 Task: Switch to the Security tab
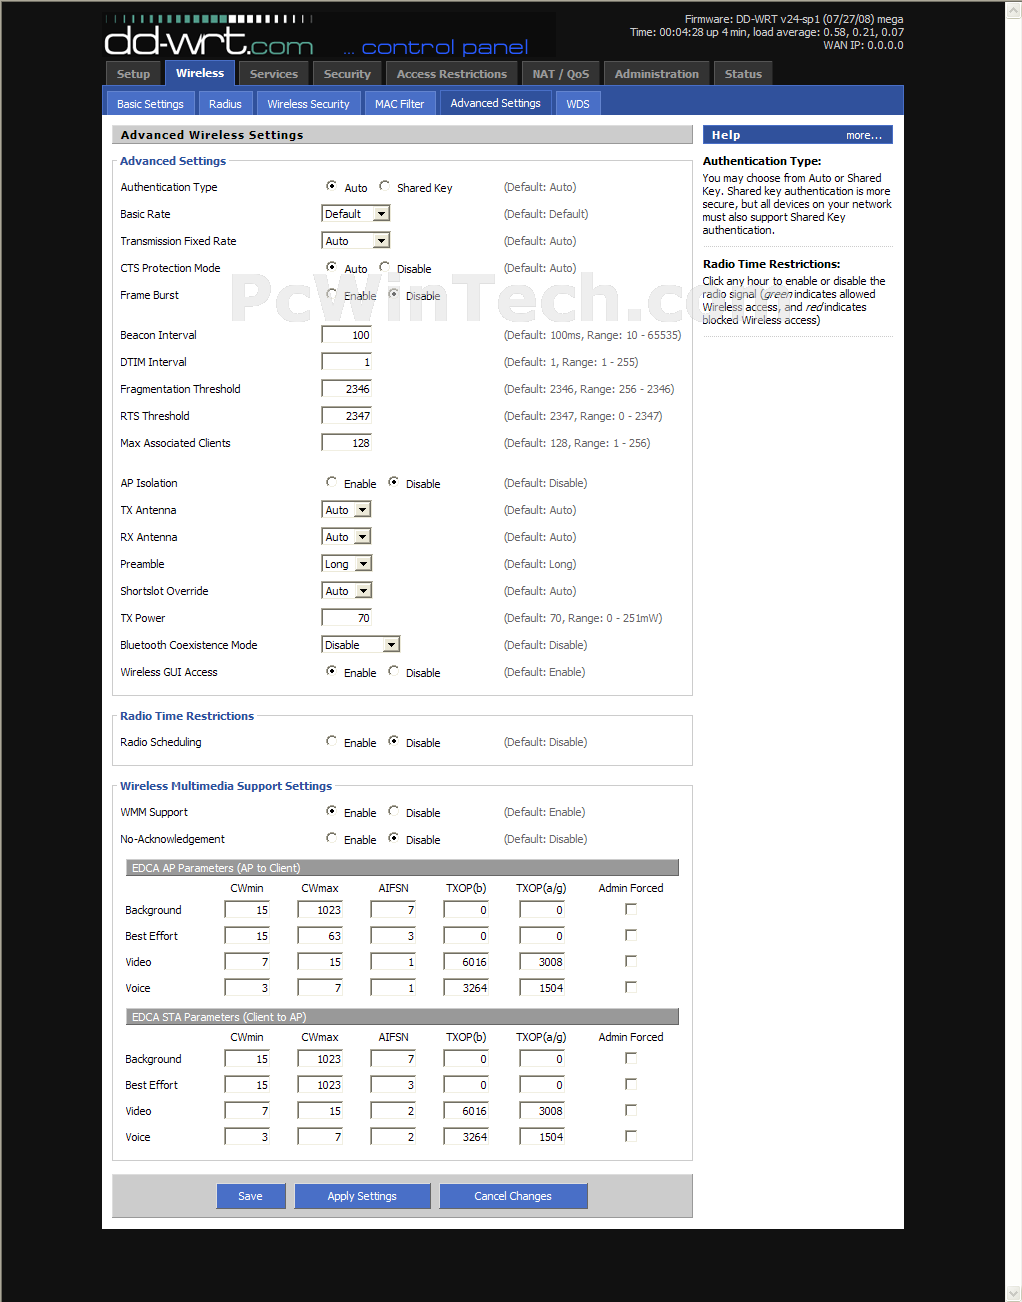pyautogui.click(x=347, y=74)
